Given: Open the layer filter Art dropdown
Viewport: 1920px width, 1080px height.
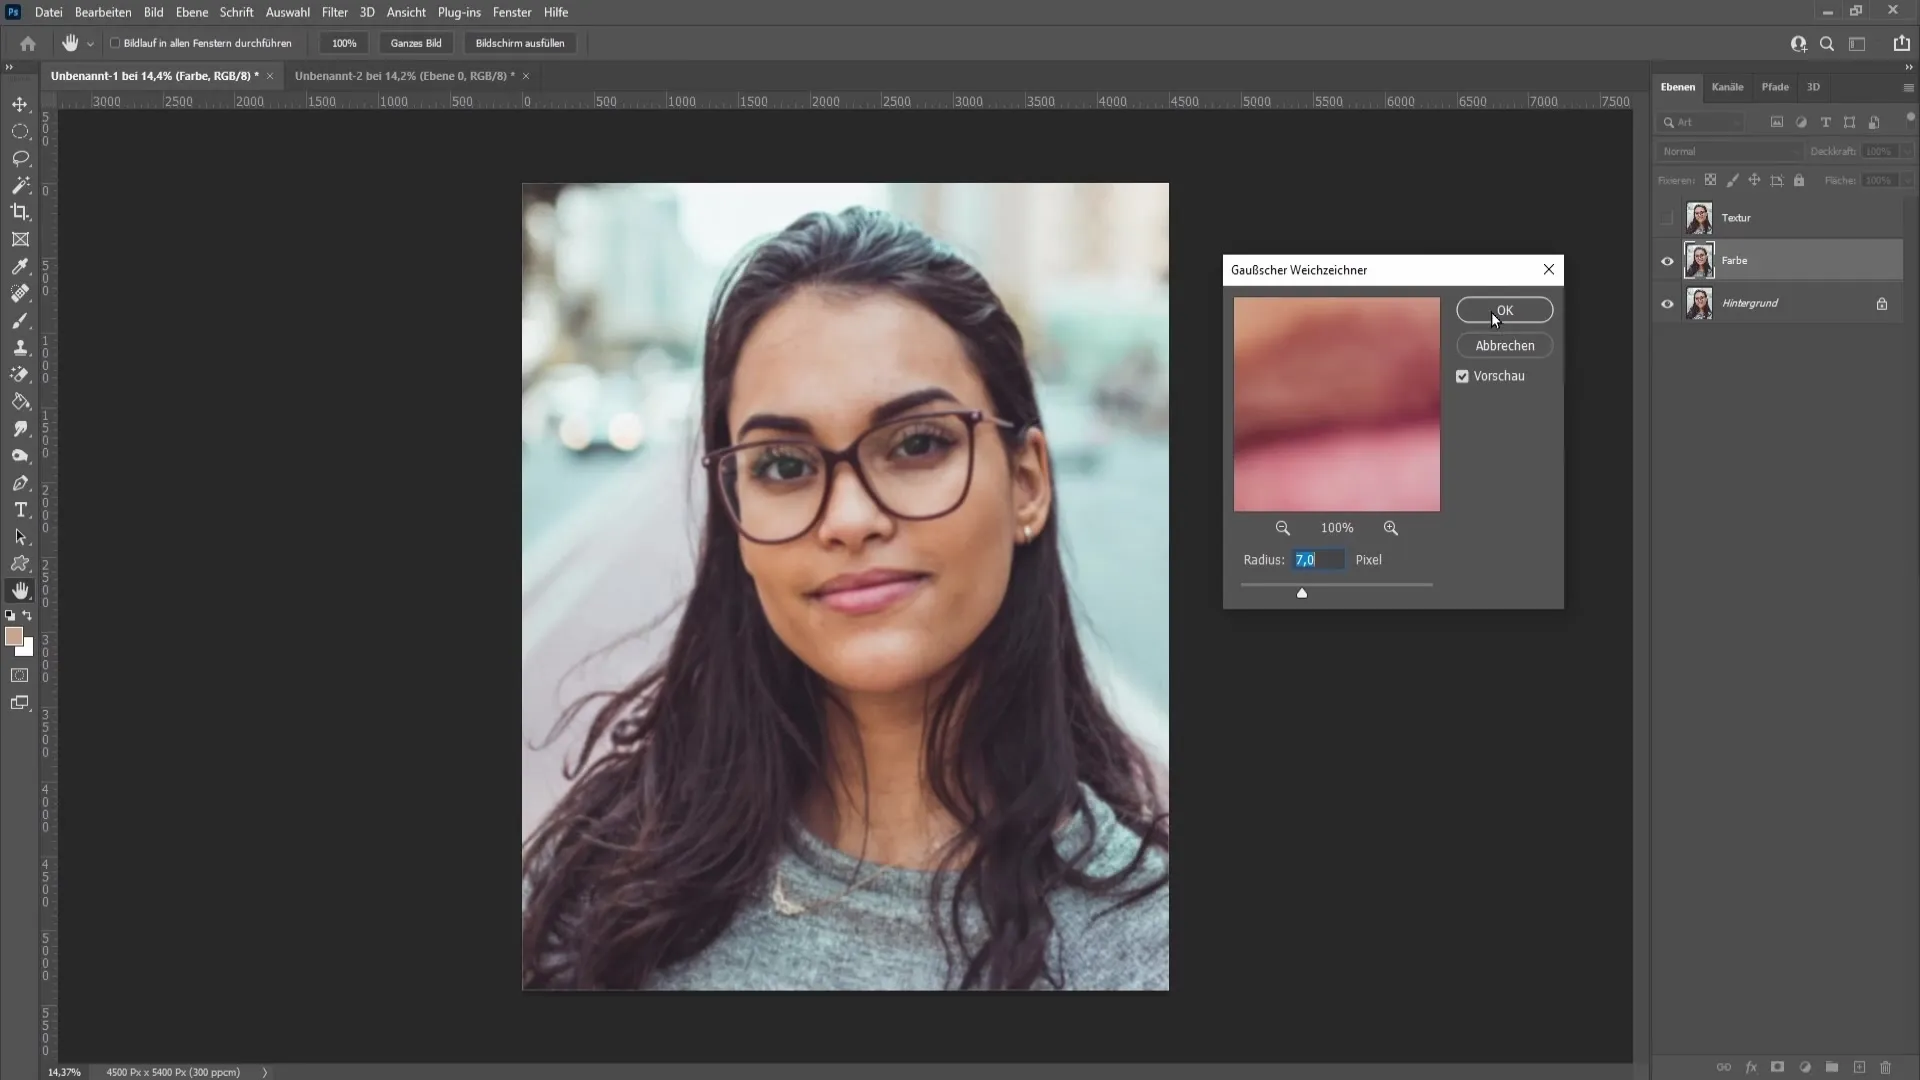Looking at the screenshot, I should click(1702, 122).
